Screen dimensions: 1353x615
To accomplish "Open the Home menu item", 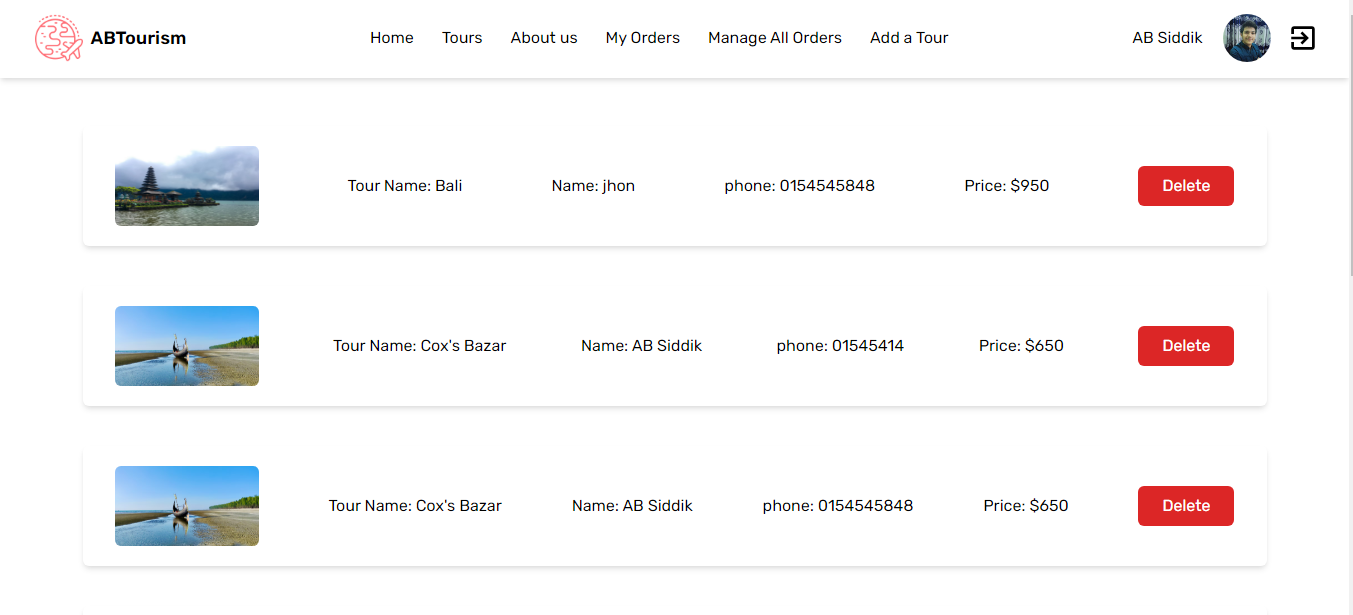I will click(391, 38).
